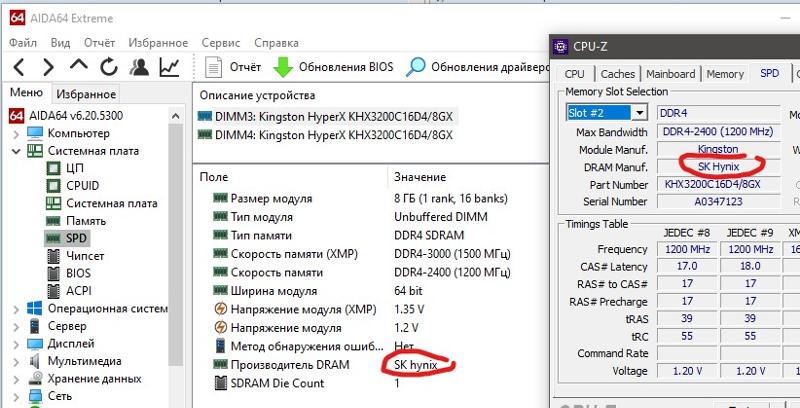This screenshot has height=408, width=800.
Task: Click the SDRAM Die Count chip icon
Action: pos(220,383)
